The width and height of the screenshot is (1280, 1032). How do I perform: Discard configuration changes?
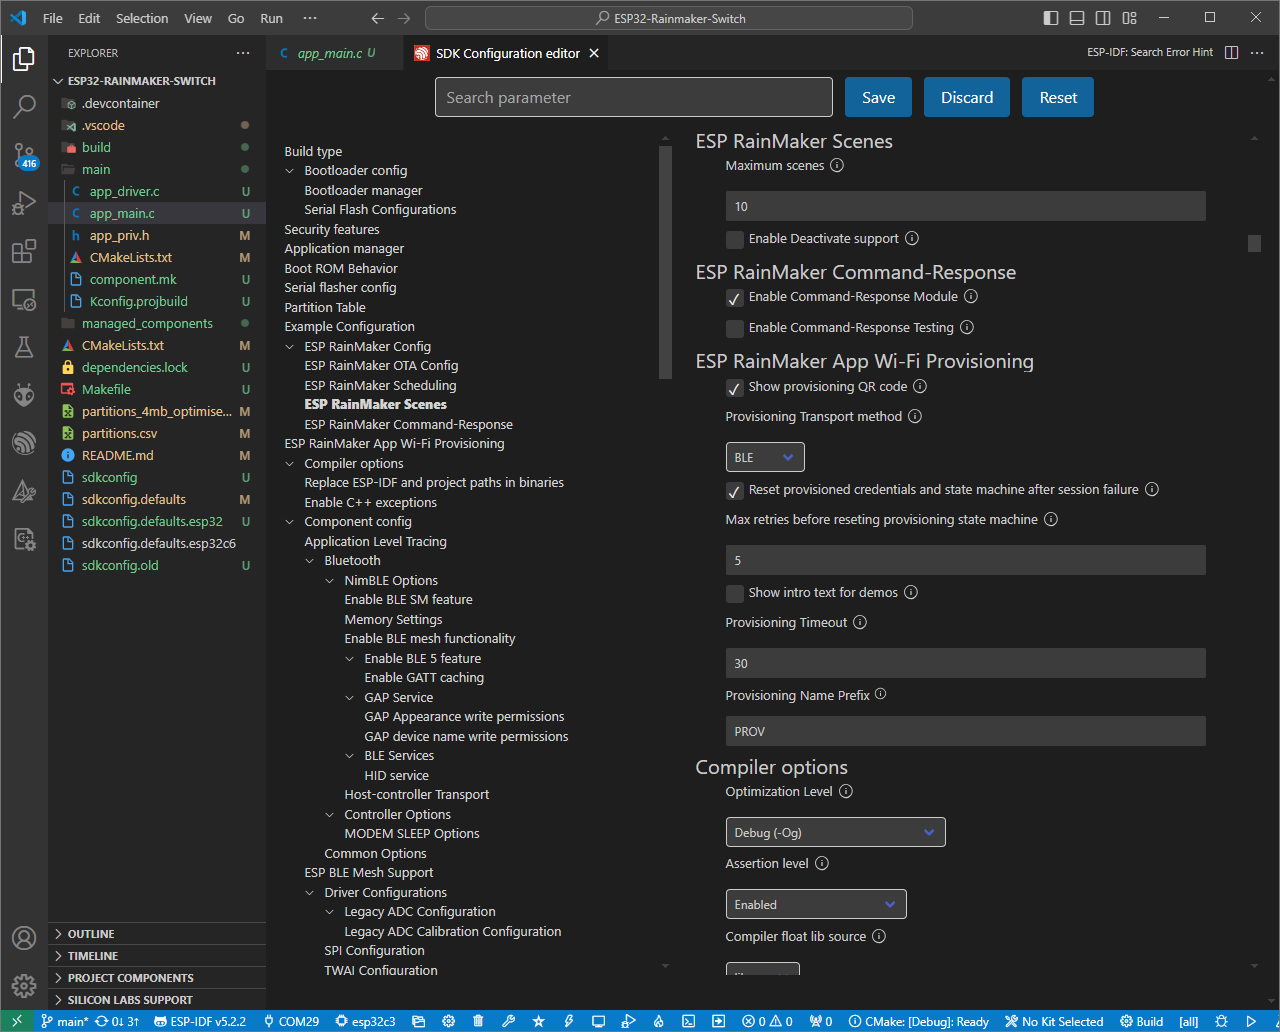pos(967,97)
